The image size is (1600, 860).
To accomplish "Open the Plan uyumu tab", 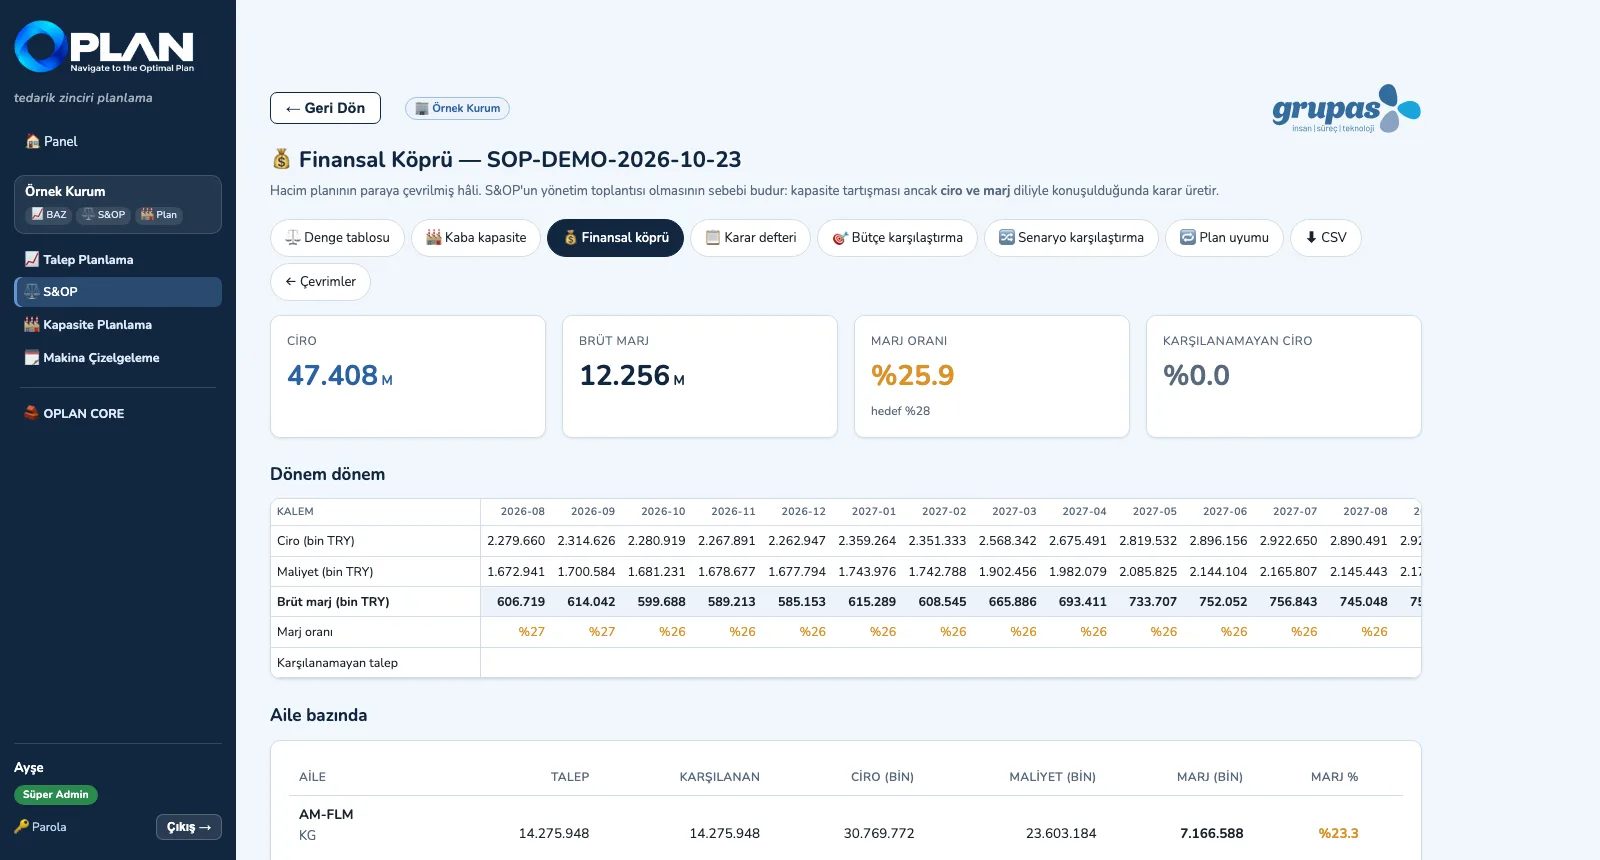I will [x=1224, y=237].
